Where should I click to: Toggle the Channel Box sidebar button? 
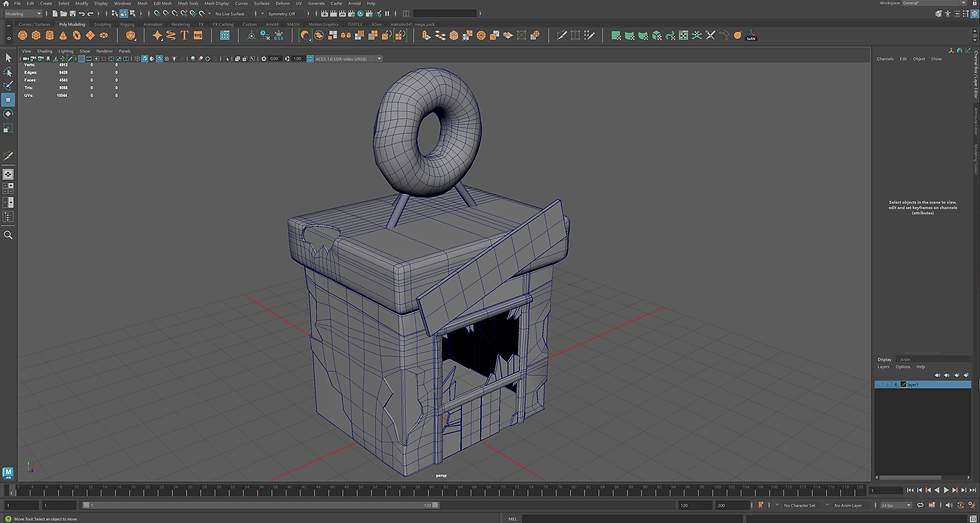click(974, 14)
